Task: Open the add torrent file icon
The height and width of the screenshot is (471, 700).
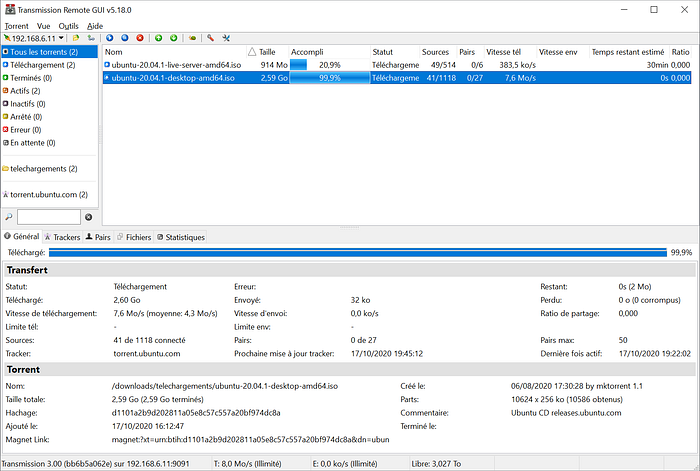Action: (76, 38)
